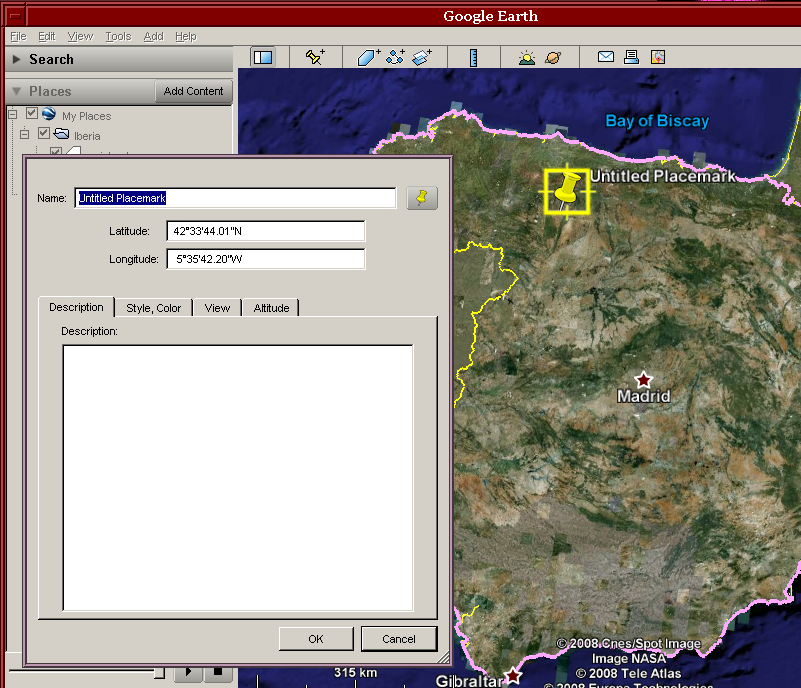Click into the Name input field

coord(235,198)
